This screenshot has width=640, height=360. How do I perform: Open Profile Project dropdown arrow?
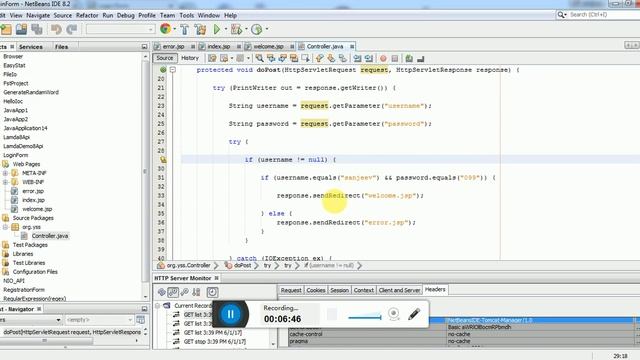[267, 29]
